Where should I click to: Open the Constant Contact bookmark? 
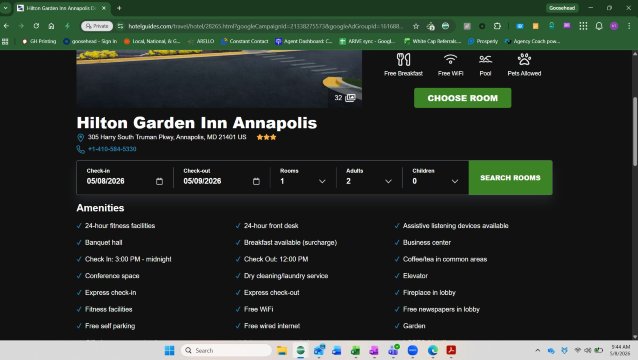[245, 41]
